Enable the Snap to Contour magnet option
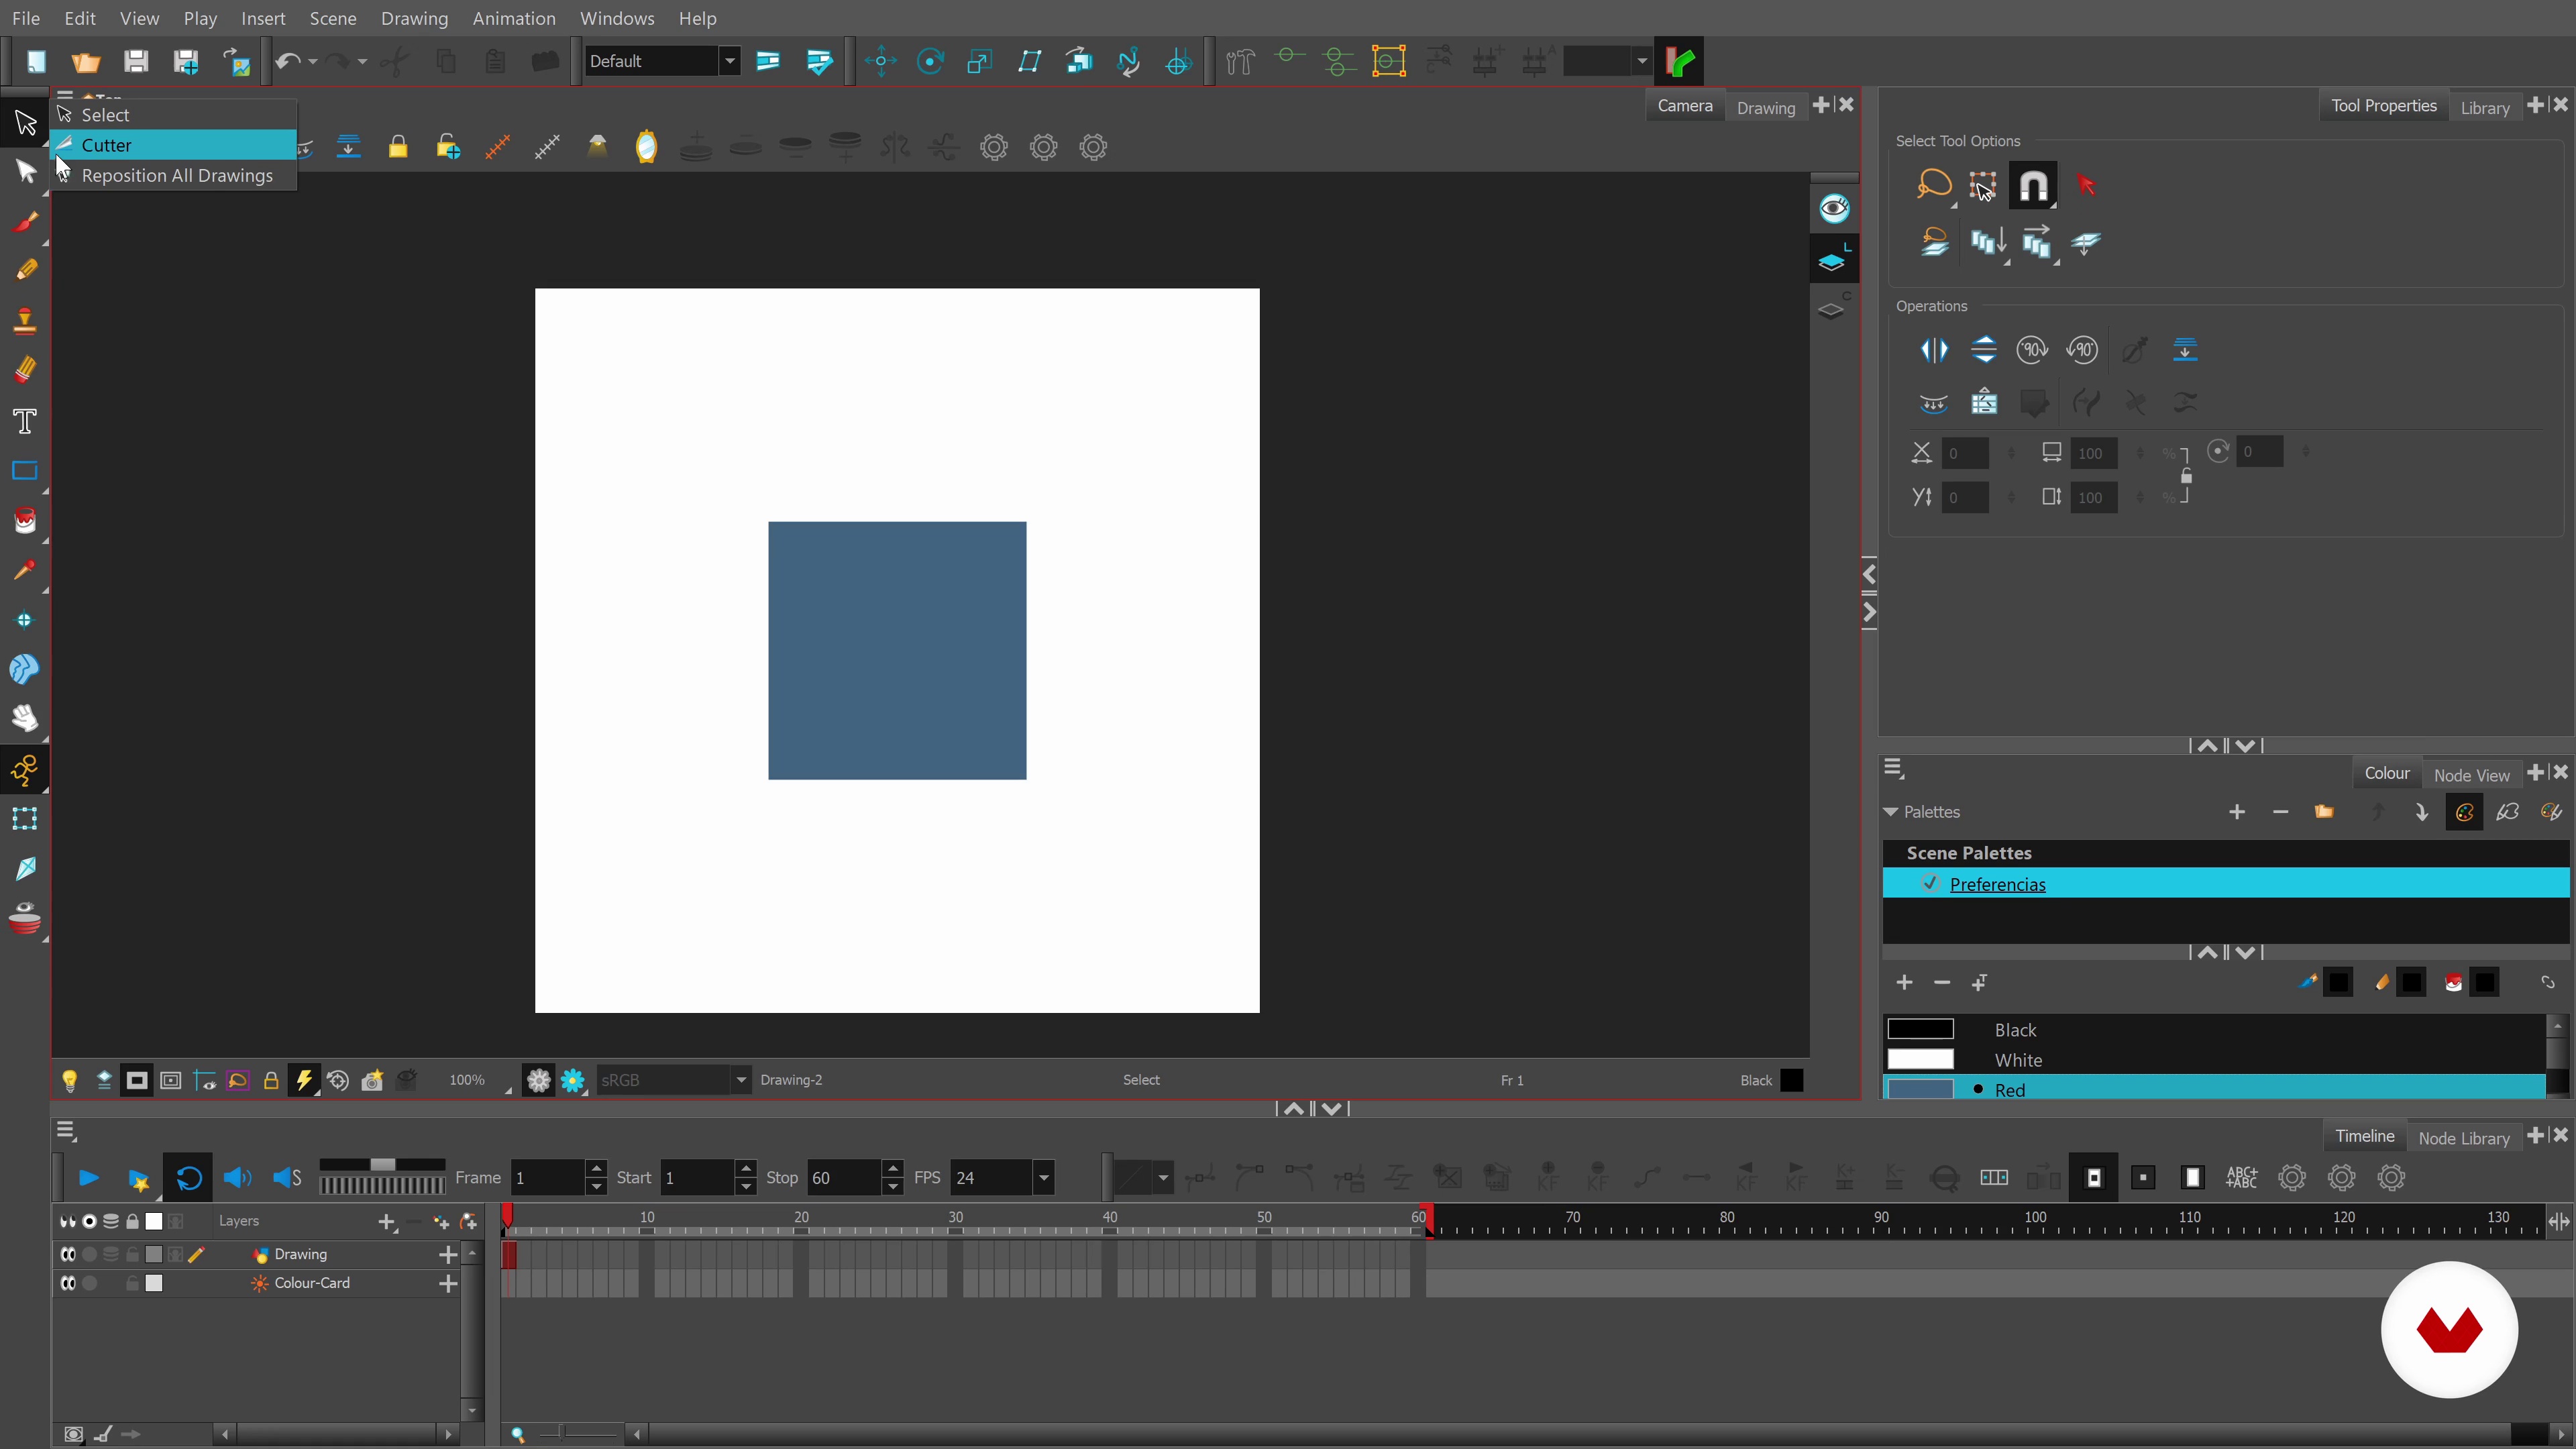 (2033, 185)
